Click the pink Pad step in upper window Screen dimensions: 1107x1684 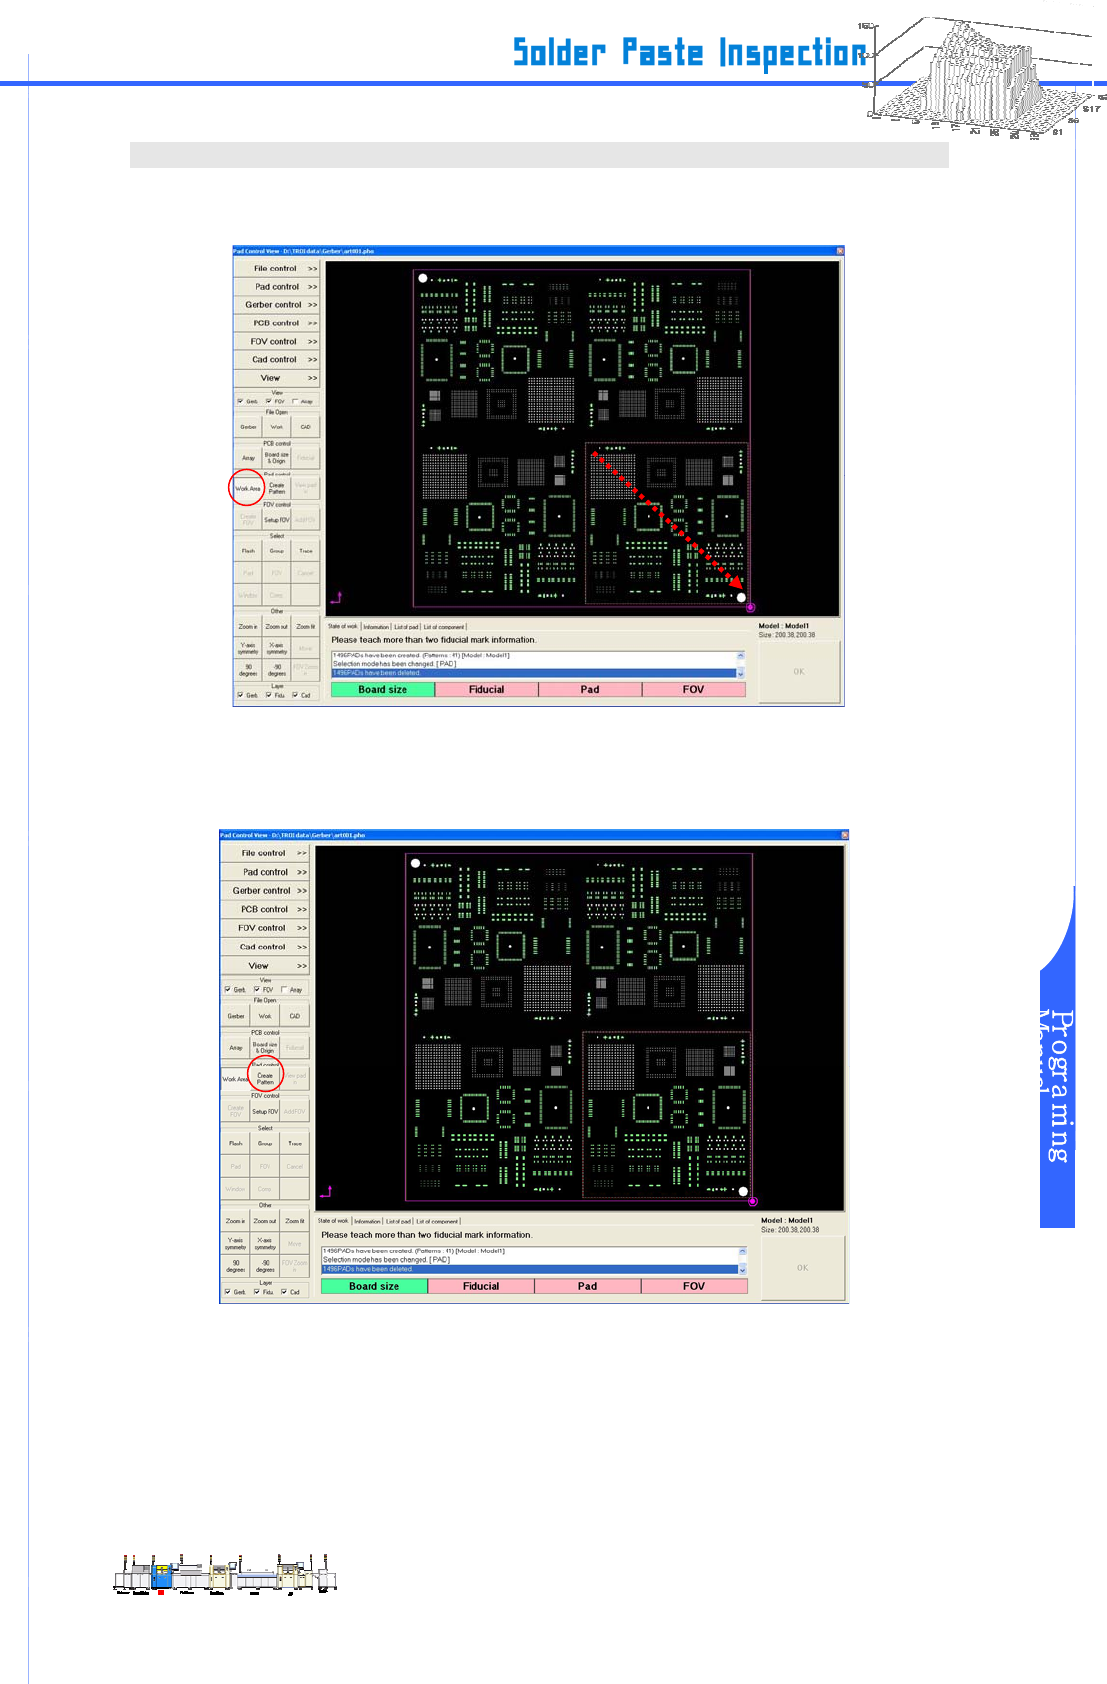pos(590,690)
